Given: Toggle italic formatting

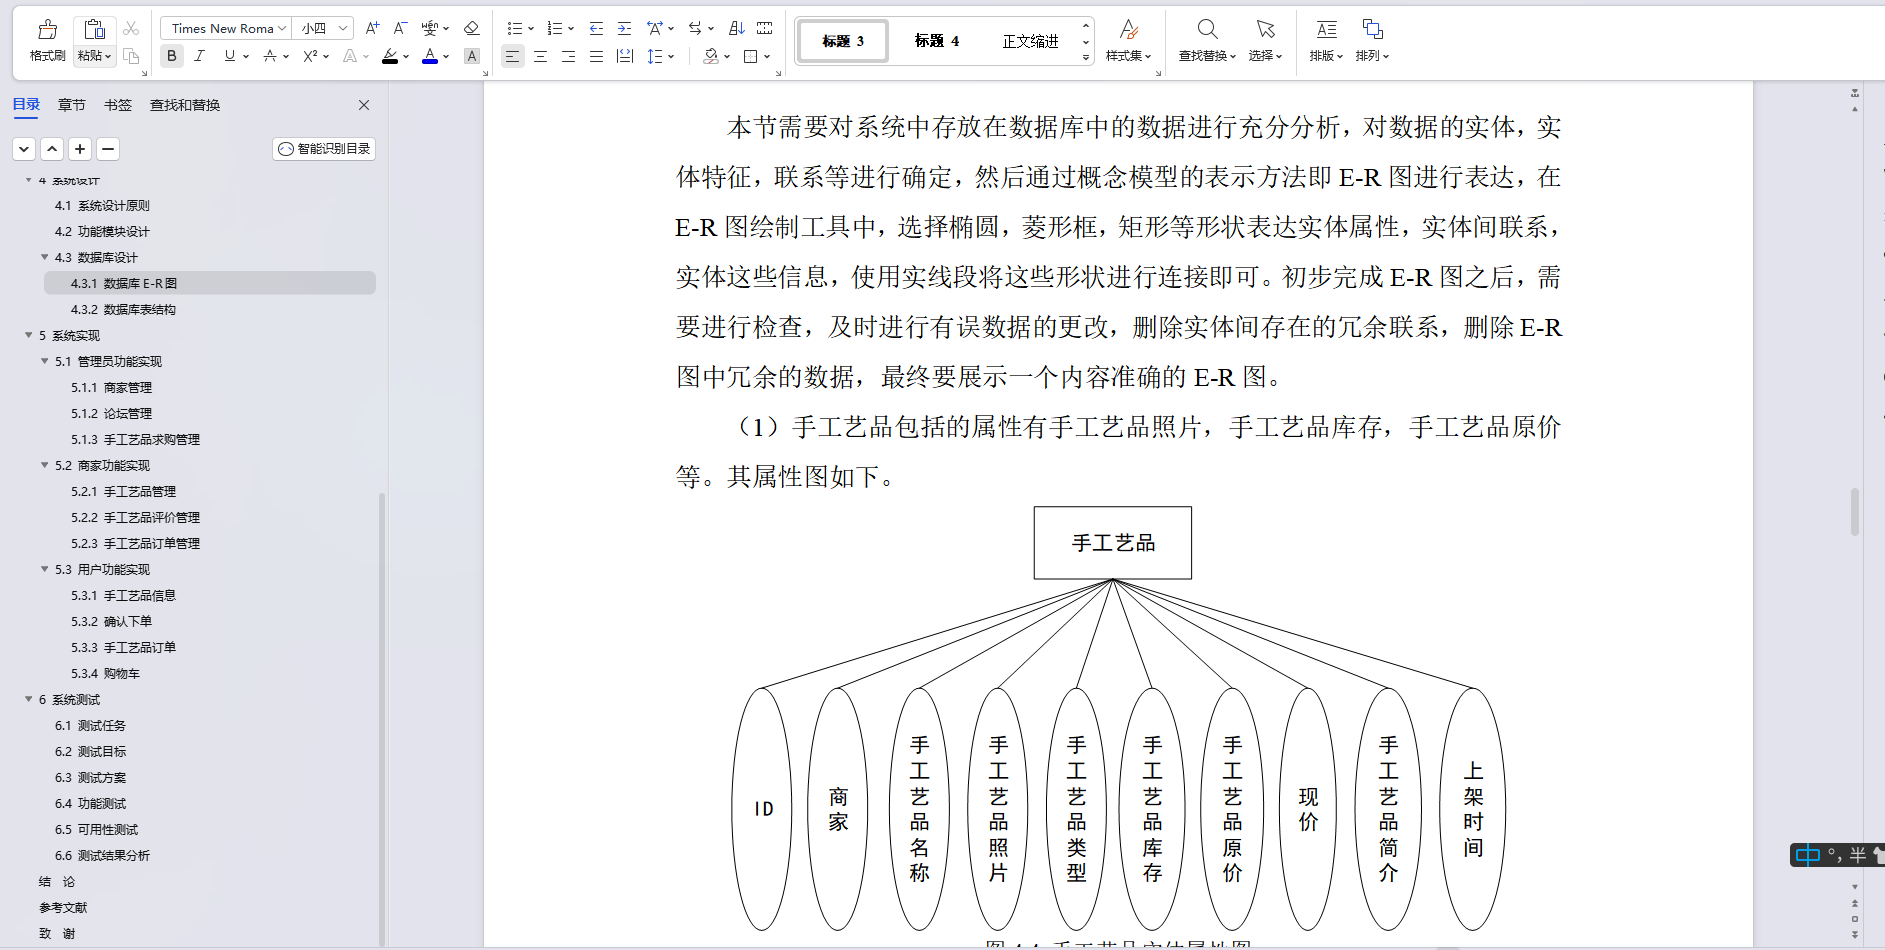Looking at the screenshot, I should pyautogui.click(x=200, y=56).
